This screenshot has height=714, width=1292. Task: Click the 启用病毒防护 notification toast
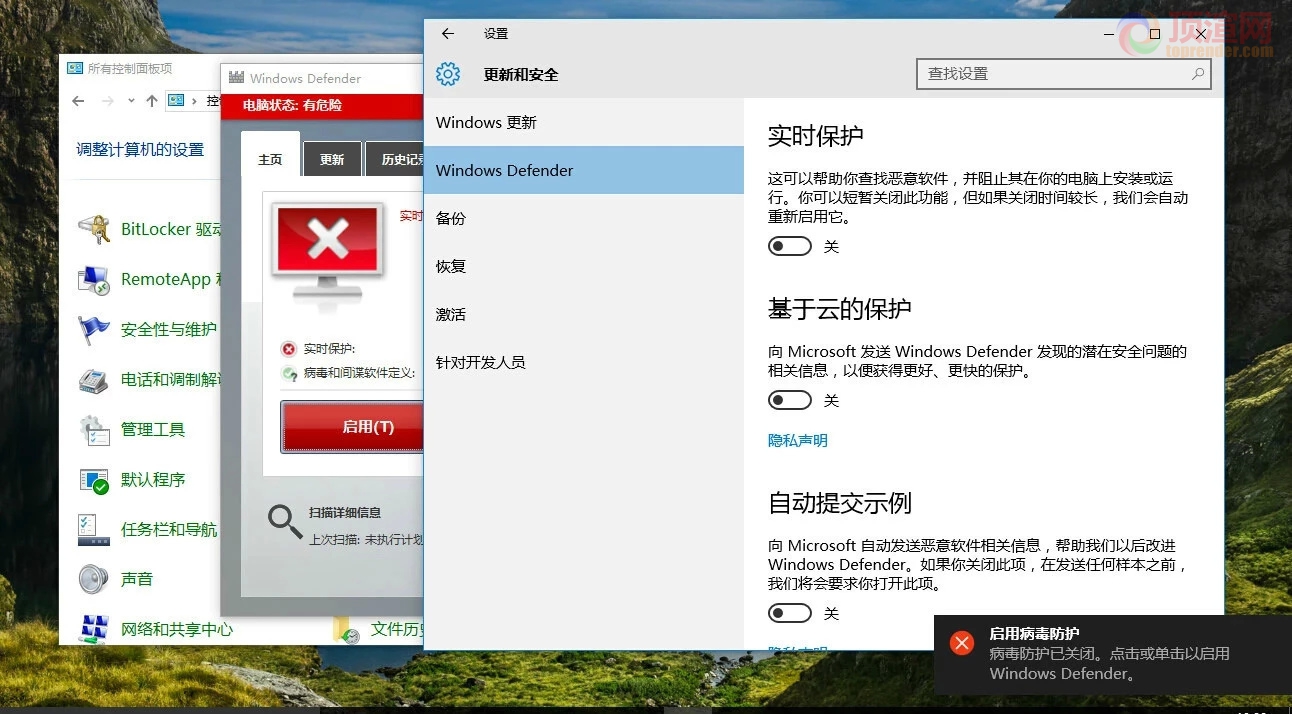pyautogui.click(x=1113, y=654)
